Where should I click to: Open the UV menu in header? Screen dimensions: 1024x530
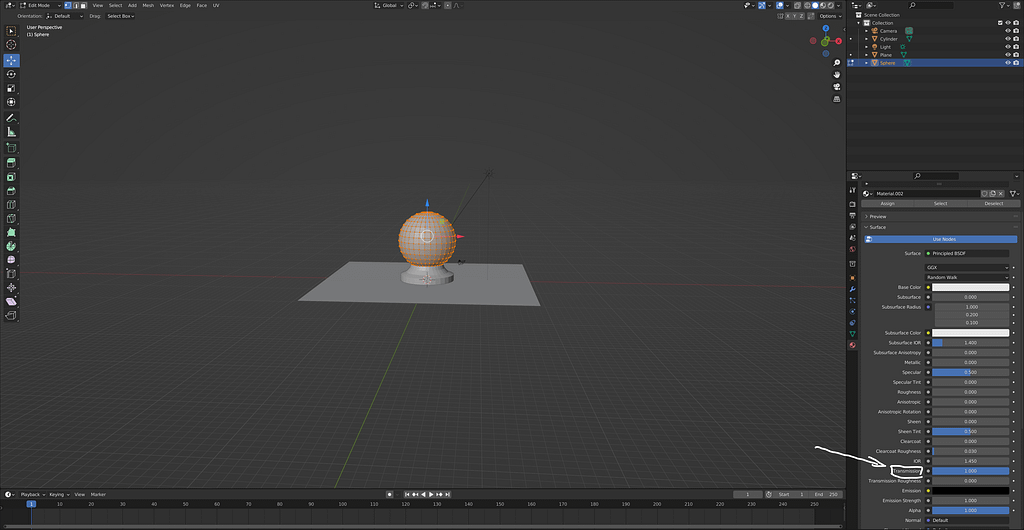click(x=215, y=5)
